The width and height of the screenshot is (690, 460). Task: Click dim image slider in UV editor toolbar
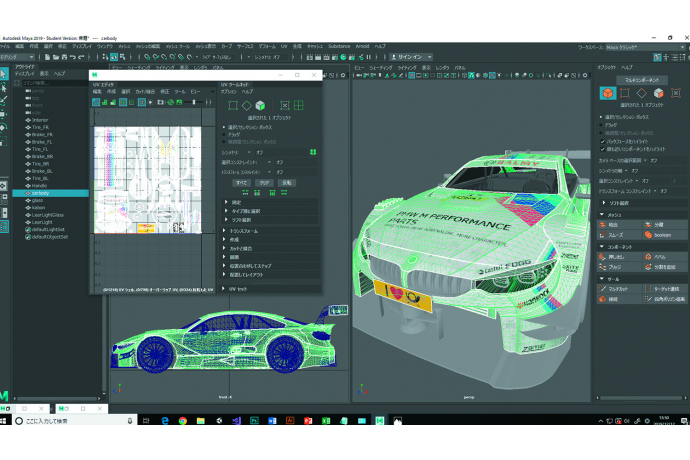[x=195, y=102]
